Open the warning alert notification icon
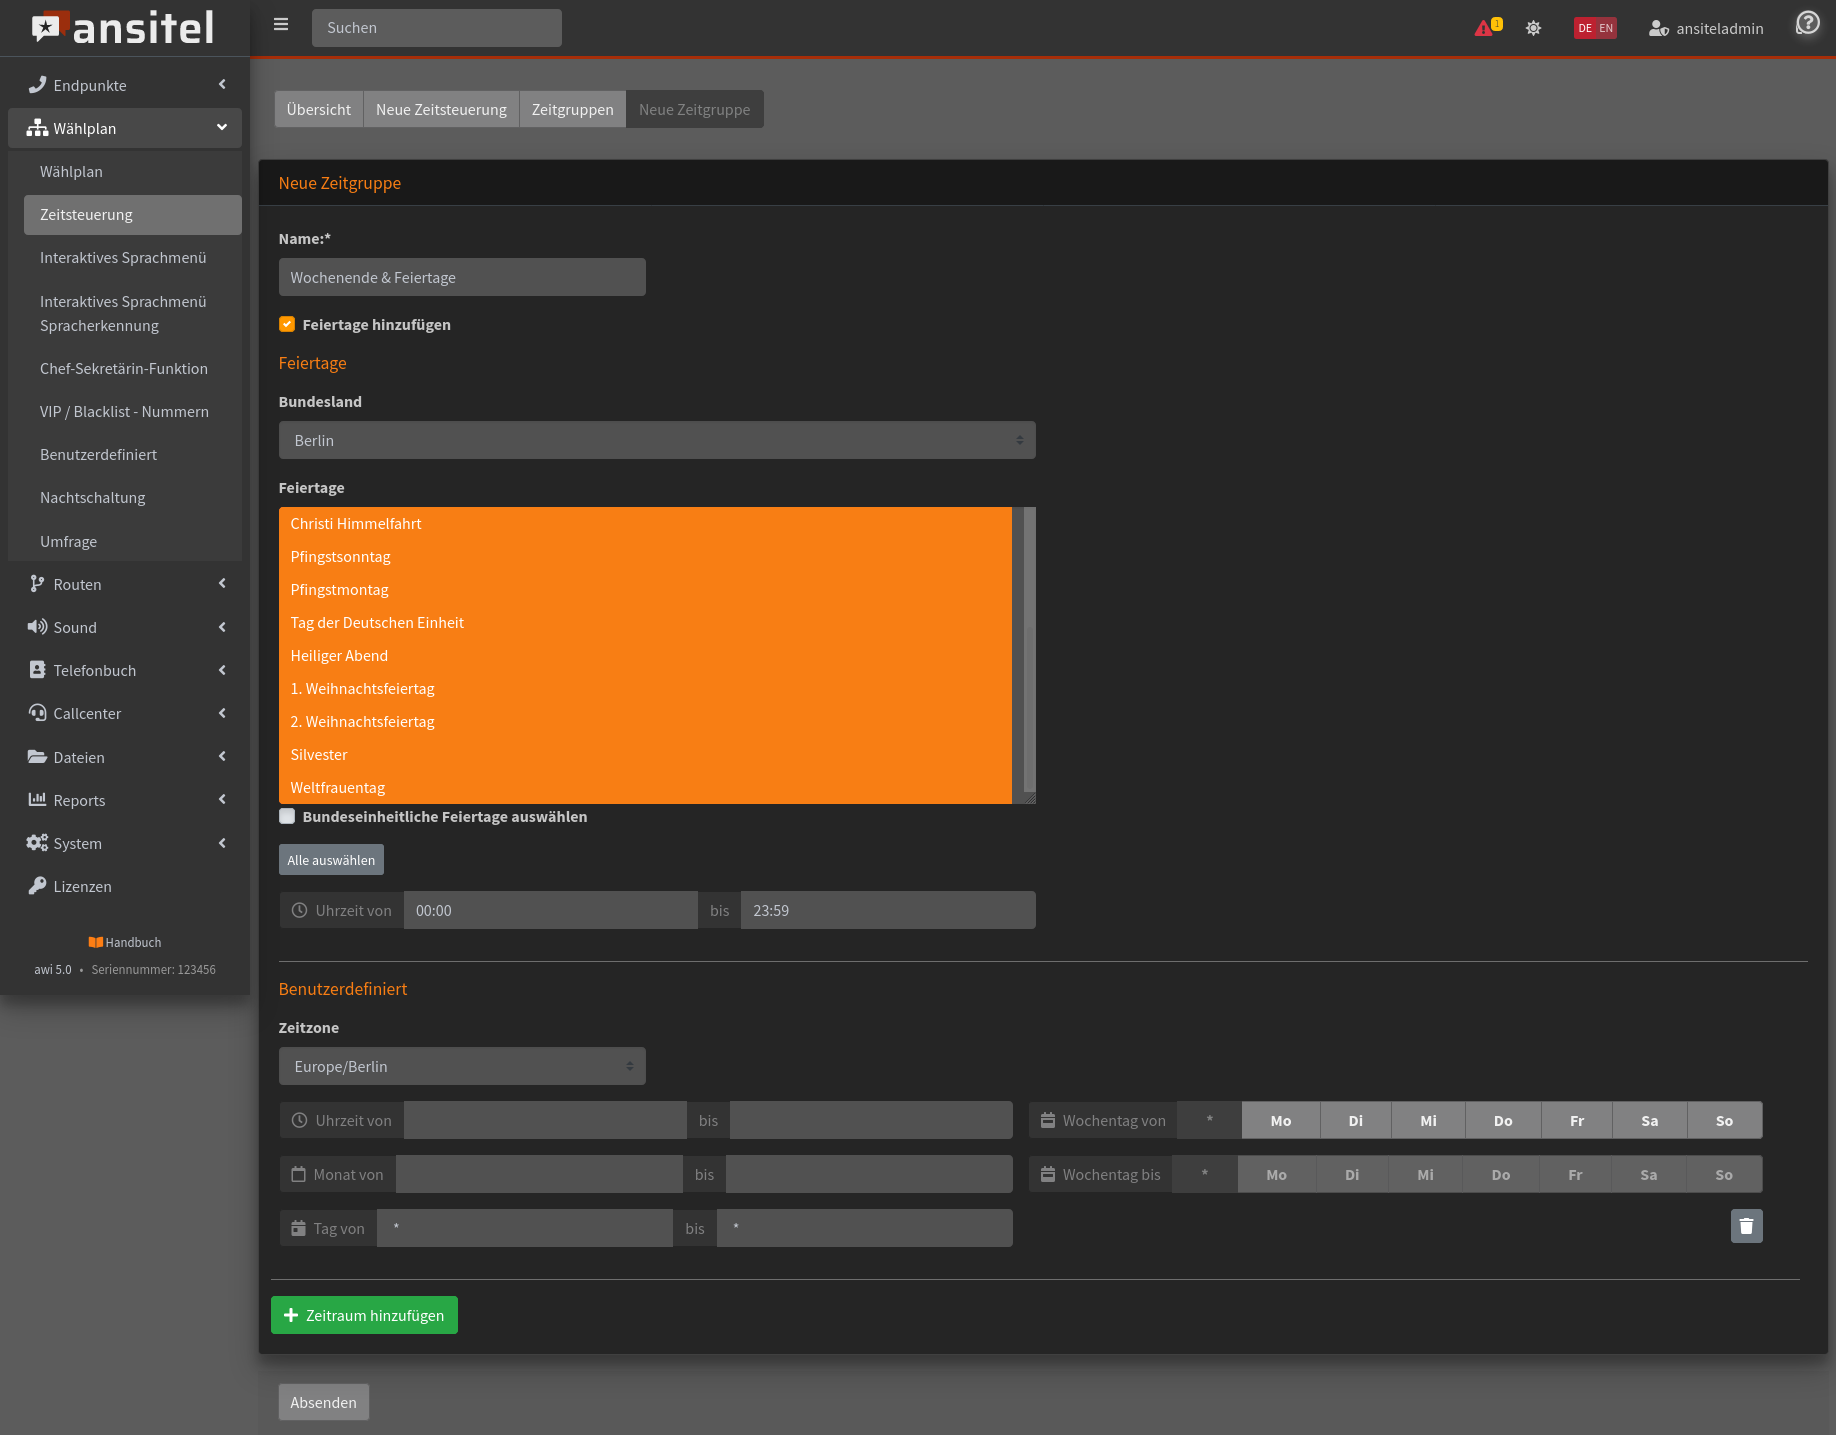 tap(1485, 28)
